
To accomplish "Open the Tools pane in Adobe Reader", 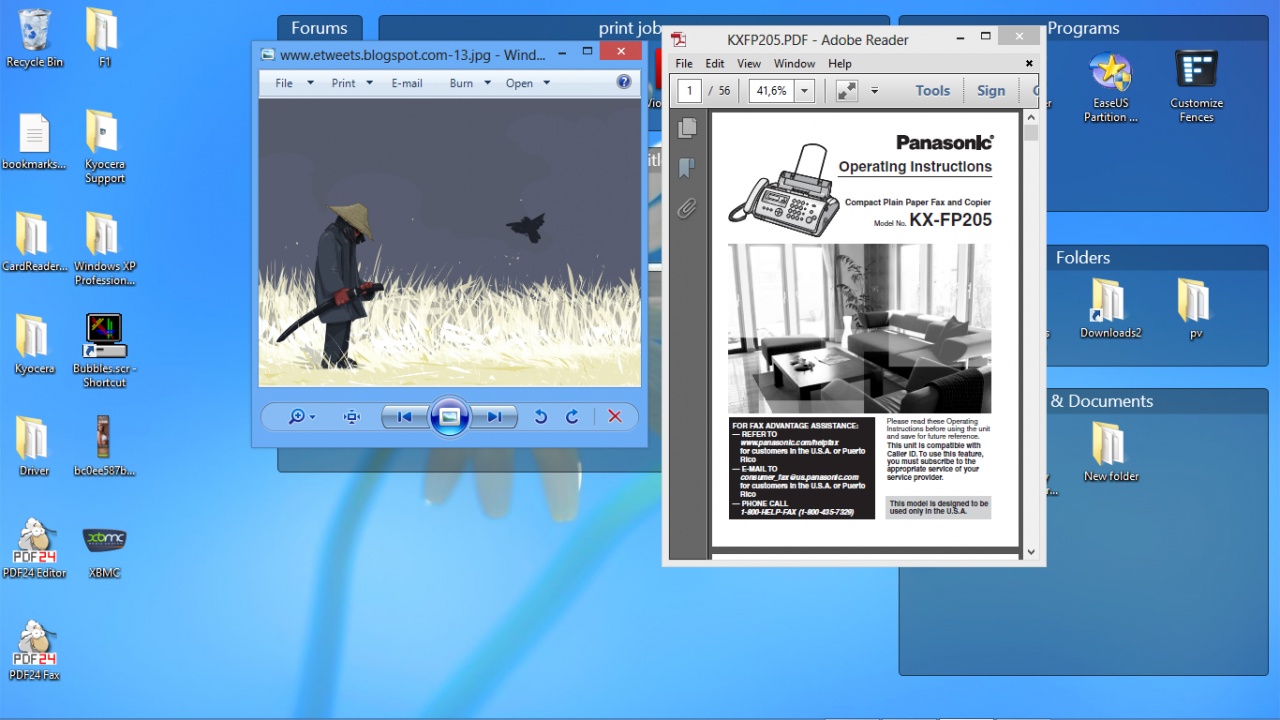I will [x=932, y=91].
